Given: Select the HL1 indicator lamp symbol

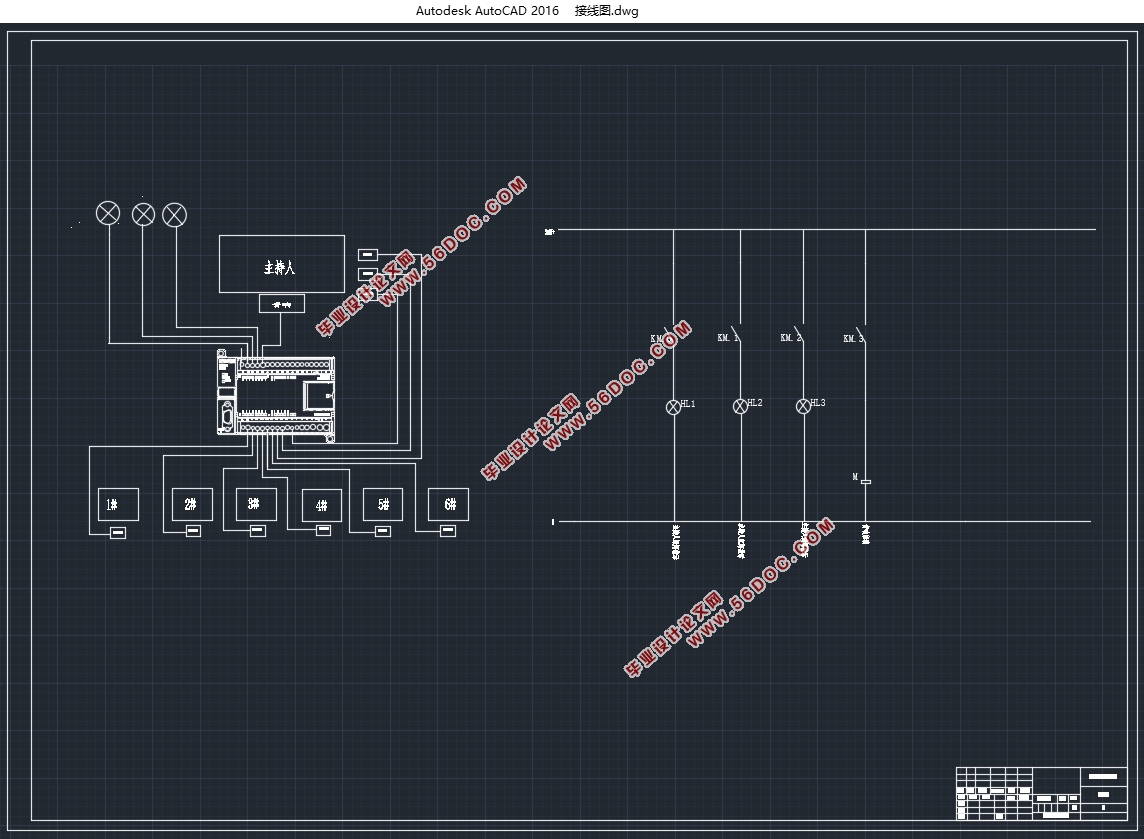Looking at the screenshot, I should pos(673,406).
